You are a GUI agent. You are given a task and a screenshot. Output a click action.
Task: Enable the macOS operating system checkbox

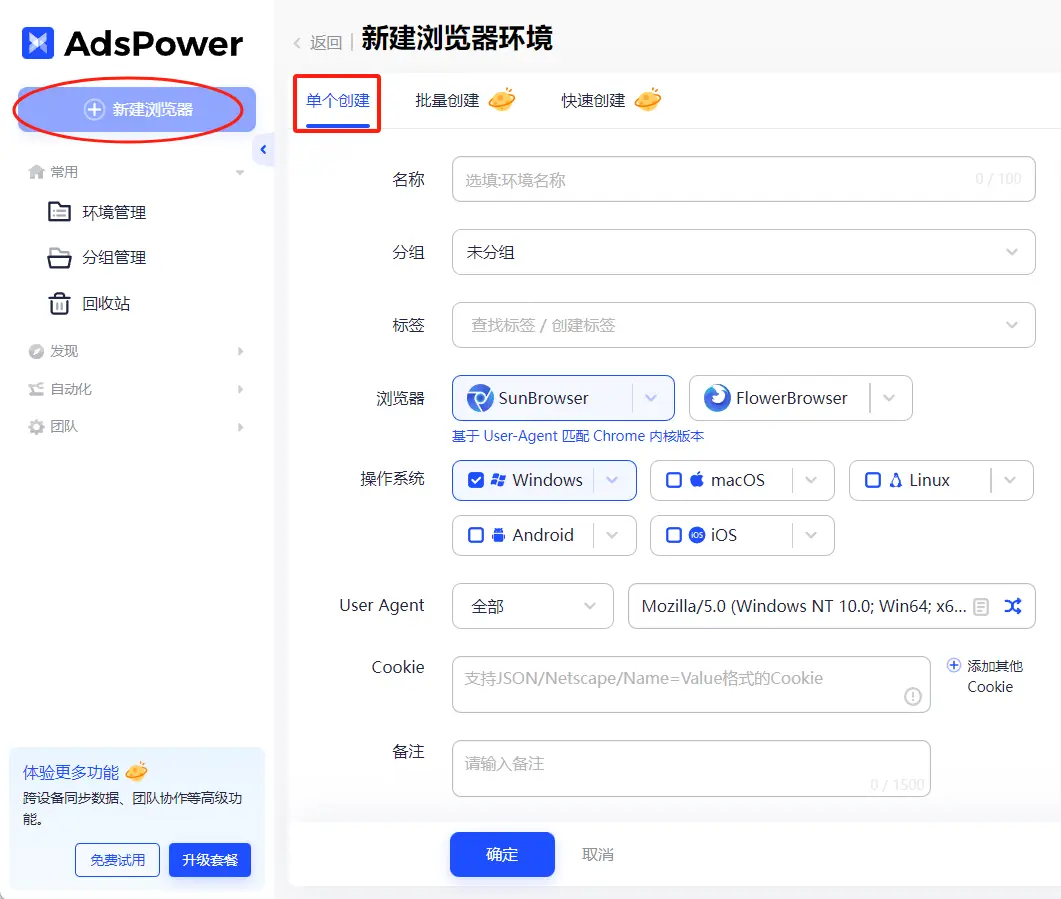click(x=674, y=480)
